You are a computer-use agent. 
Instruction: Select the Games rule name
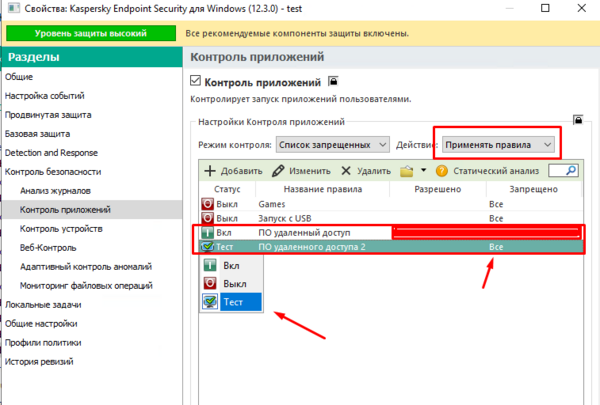pos(272,204)
